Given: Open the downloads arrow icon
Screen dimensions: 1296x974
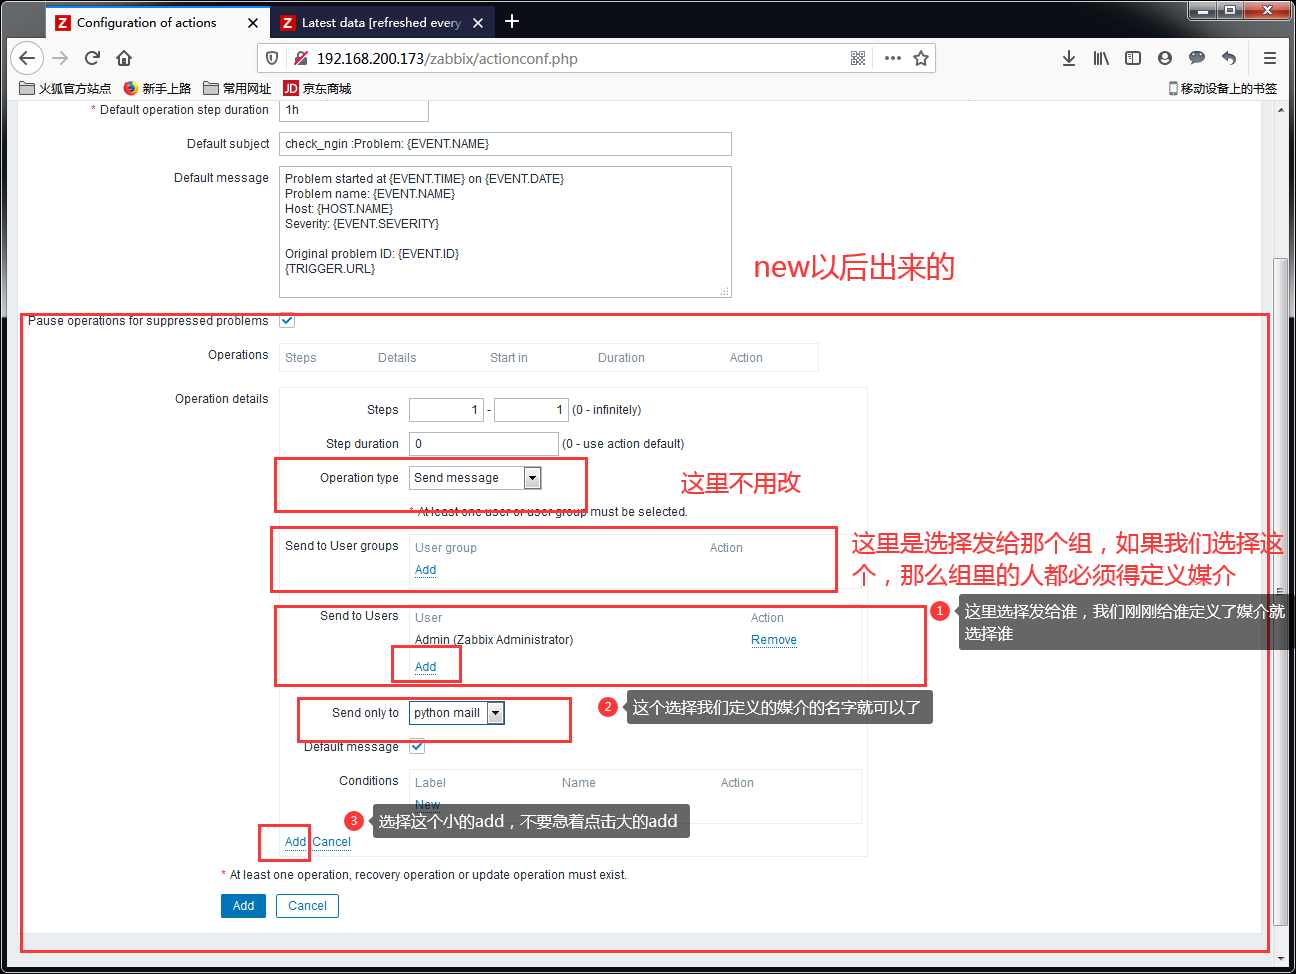Looking at the screenshot, I should tap(1069, 58).
